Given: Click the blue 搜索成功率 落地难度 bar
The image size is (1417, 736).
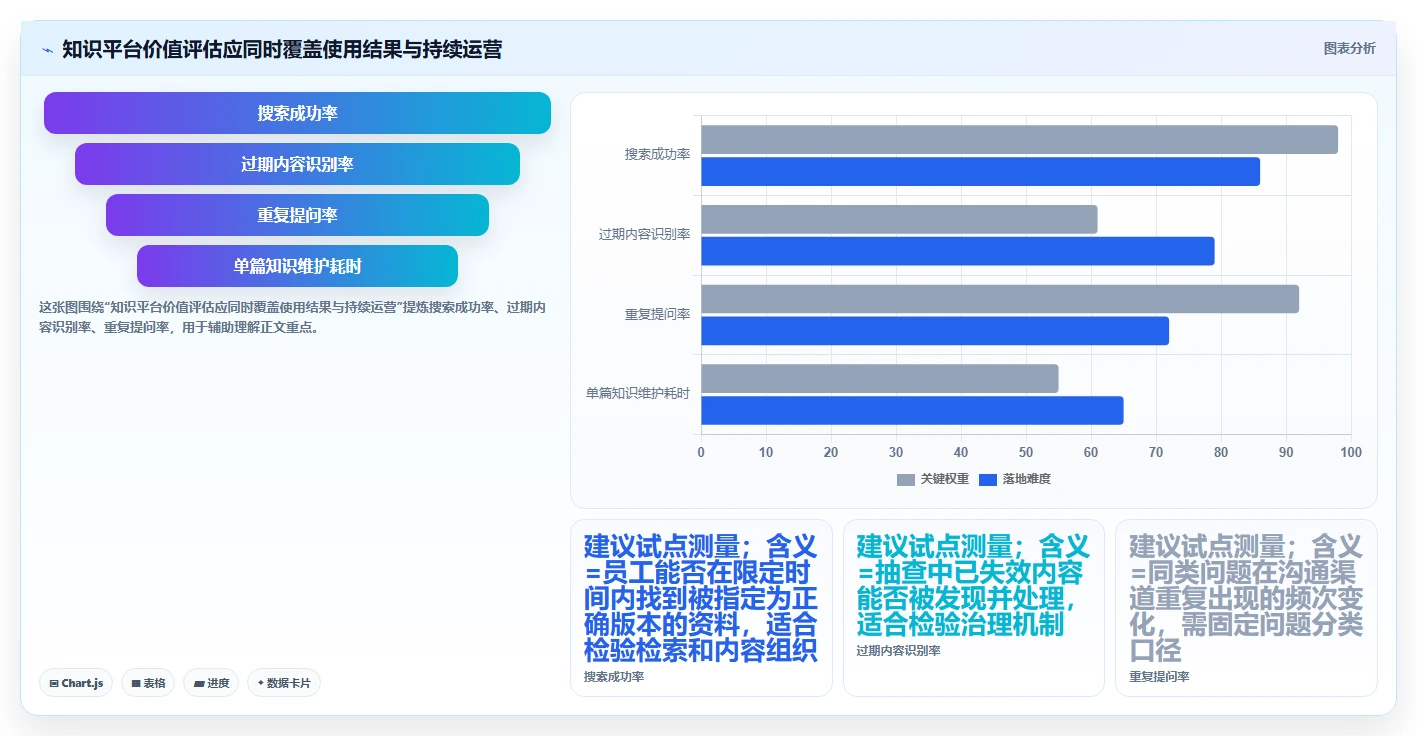Looking at the screenshot, I should 980,171.
